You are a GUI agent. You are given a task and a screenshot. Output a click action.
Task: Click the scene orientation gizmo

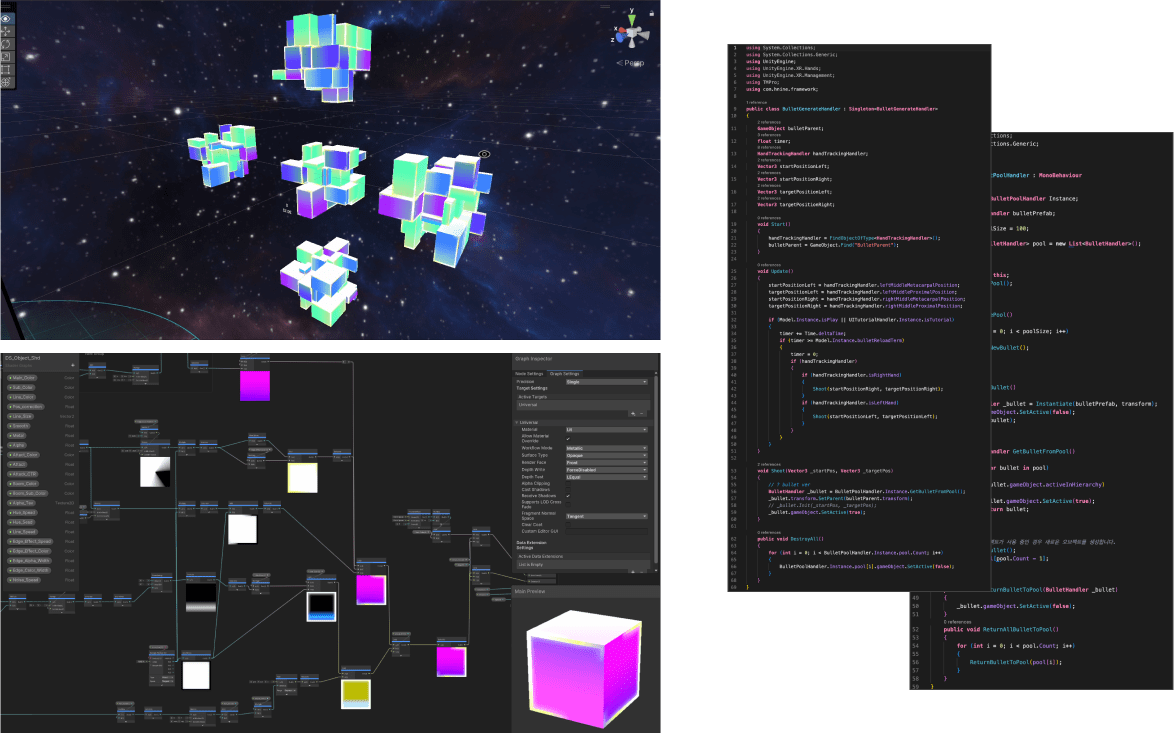coord(632,34)
